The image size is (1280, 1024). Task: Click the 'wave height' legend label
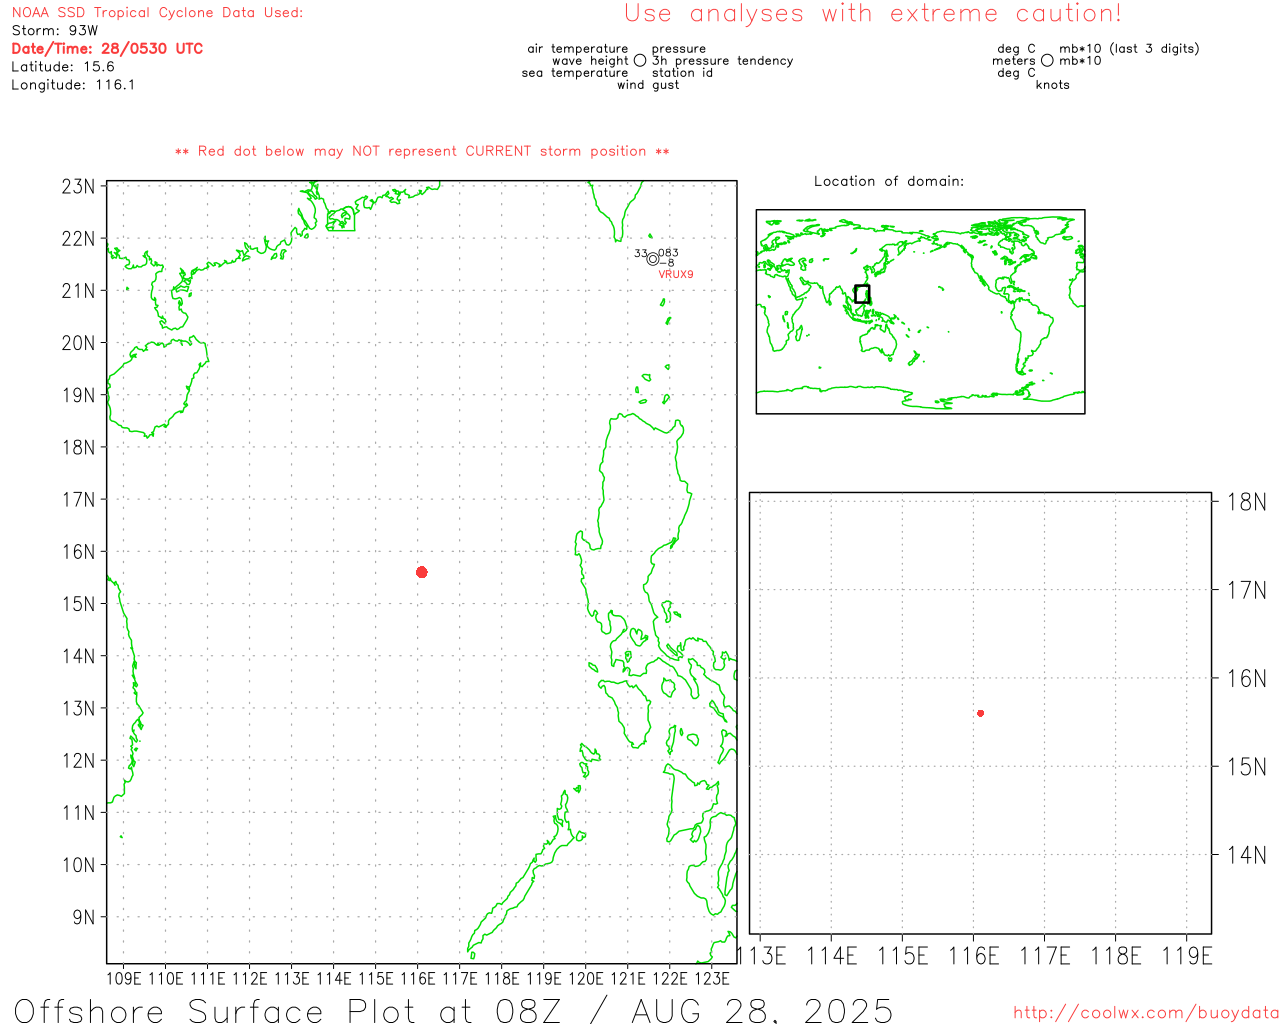point(590,61)
